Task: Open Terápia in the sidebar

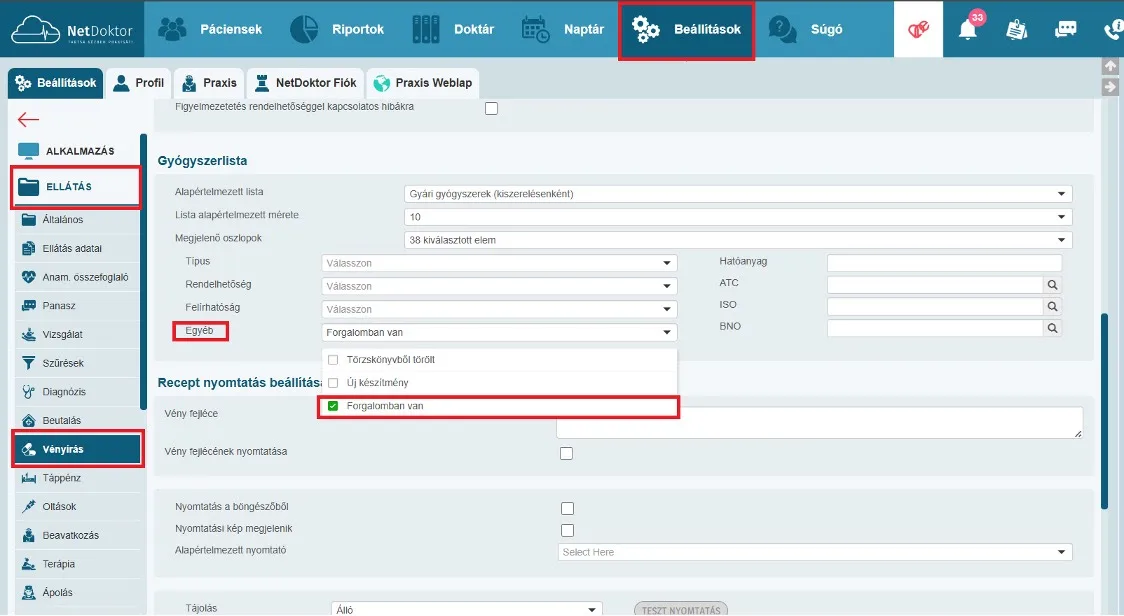Action: pyautogui.click(x=77, y=564)
